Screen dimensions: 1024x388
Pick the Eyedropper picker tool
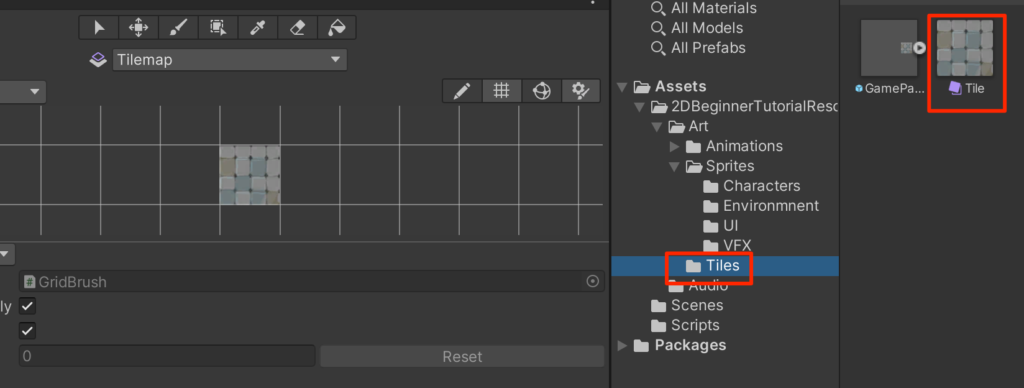(257, 27)
